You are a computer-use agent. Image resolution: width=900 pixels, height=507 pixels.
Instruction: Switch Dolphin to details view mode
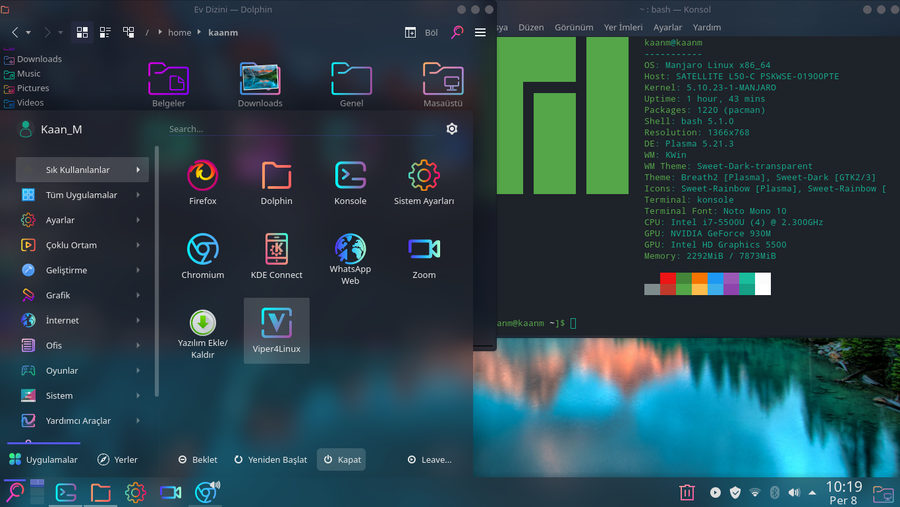pyautogui.click(x=128, y=32)
